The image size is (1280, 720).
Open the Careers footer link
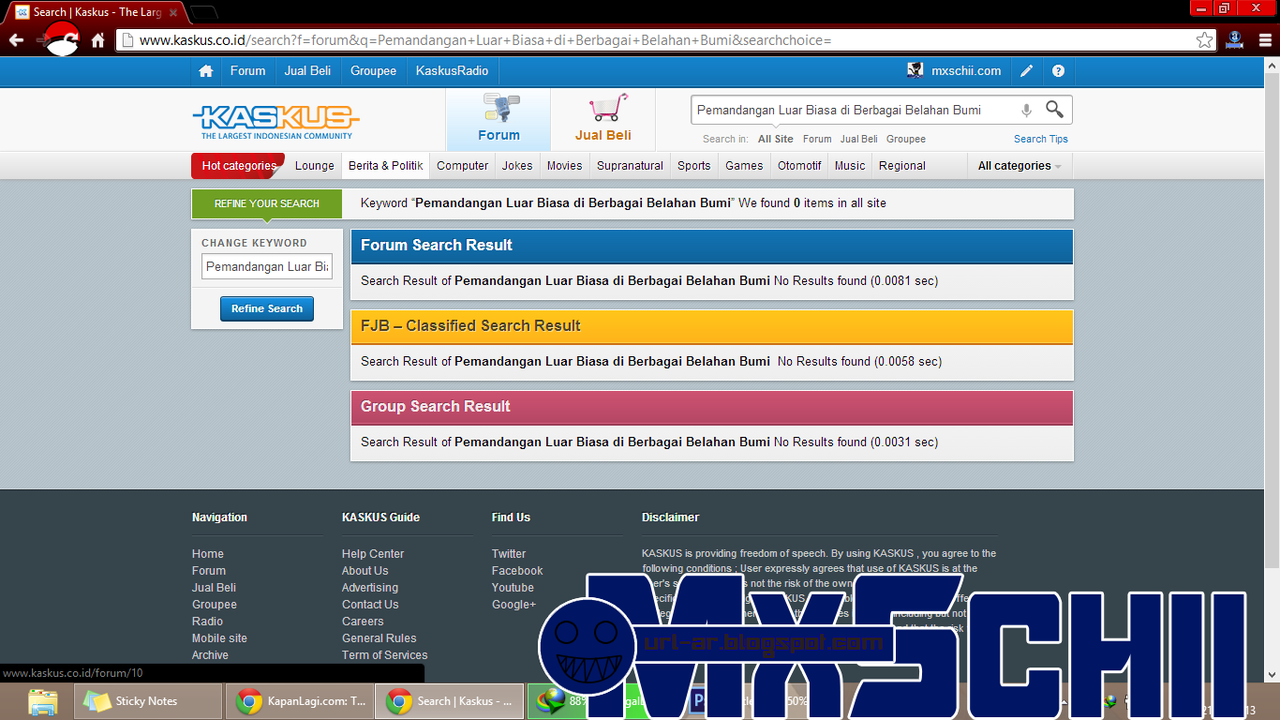[x=363, y=621]
